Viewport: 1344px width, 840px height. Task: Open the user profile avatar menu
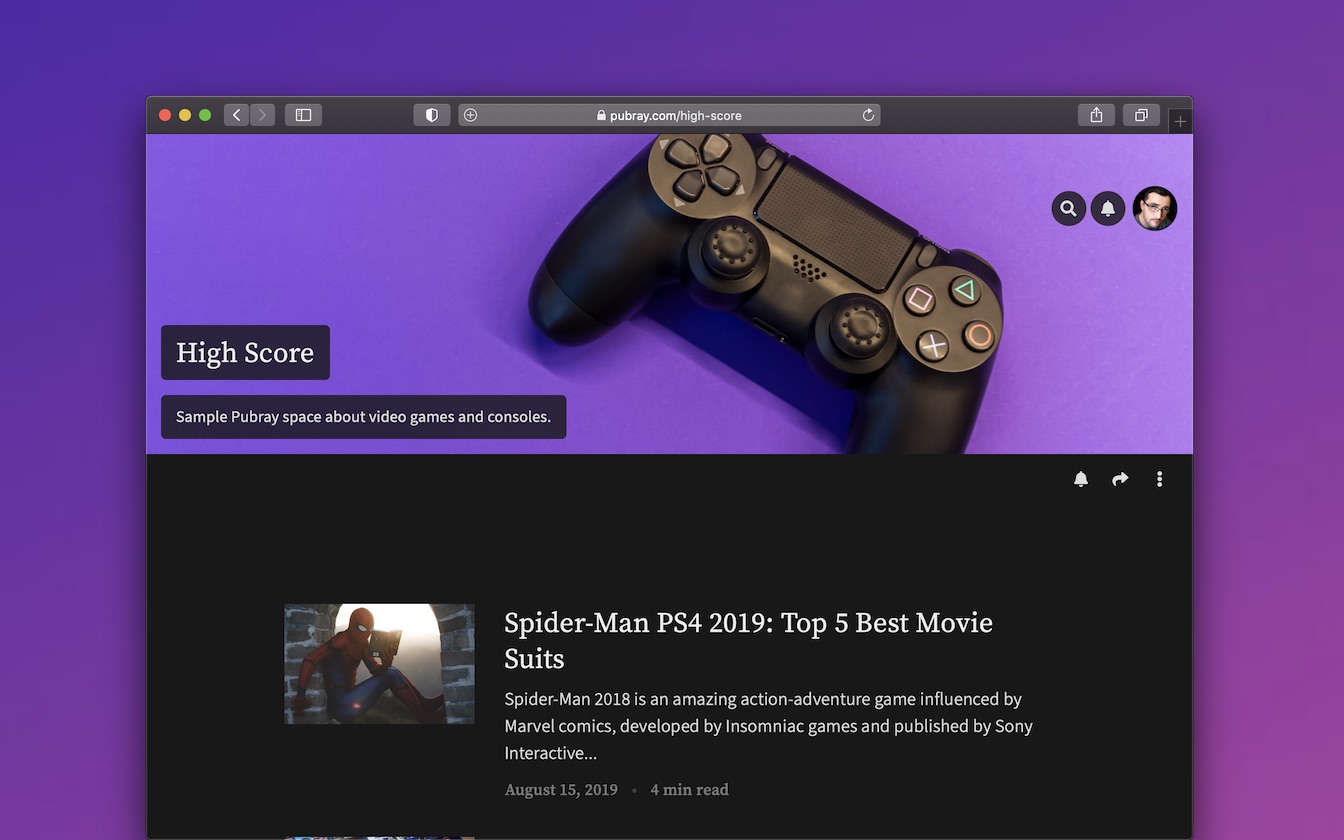click(1155, 208)
